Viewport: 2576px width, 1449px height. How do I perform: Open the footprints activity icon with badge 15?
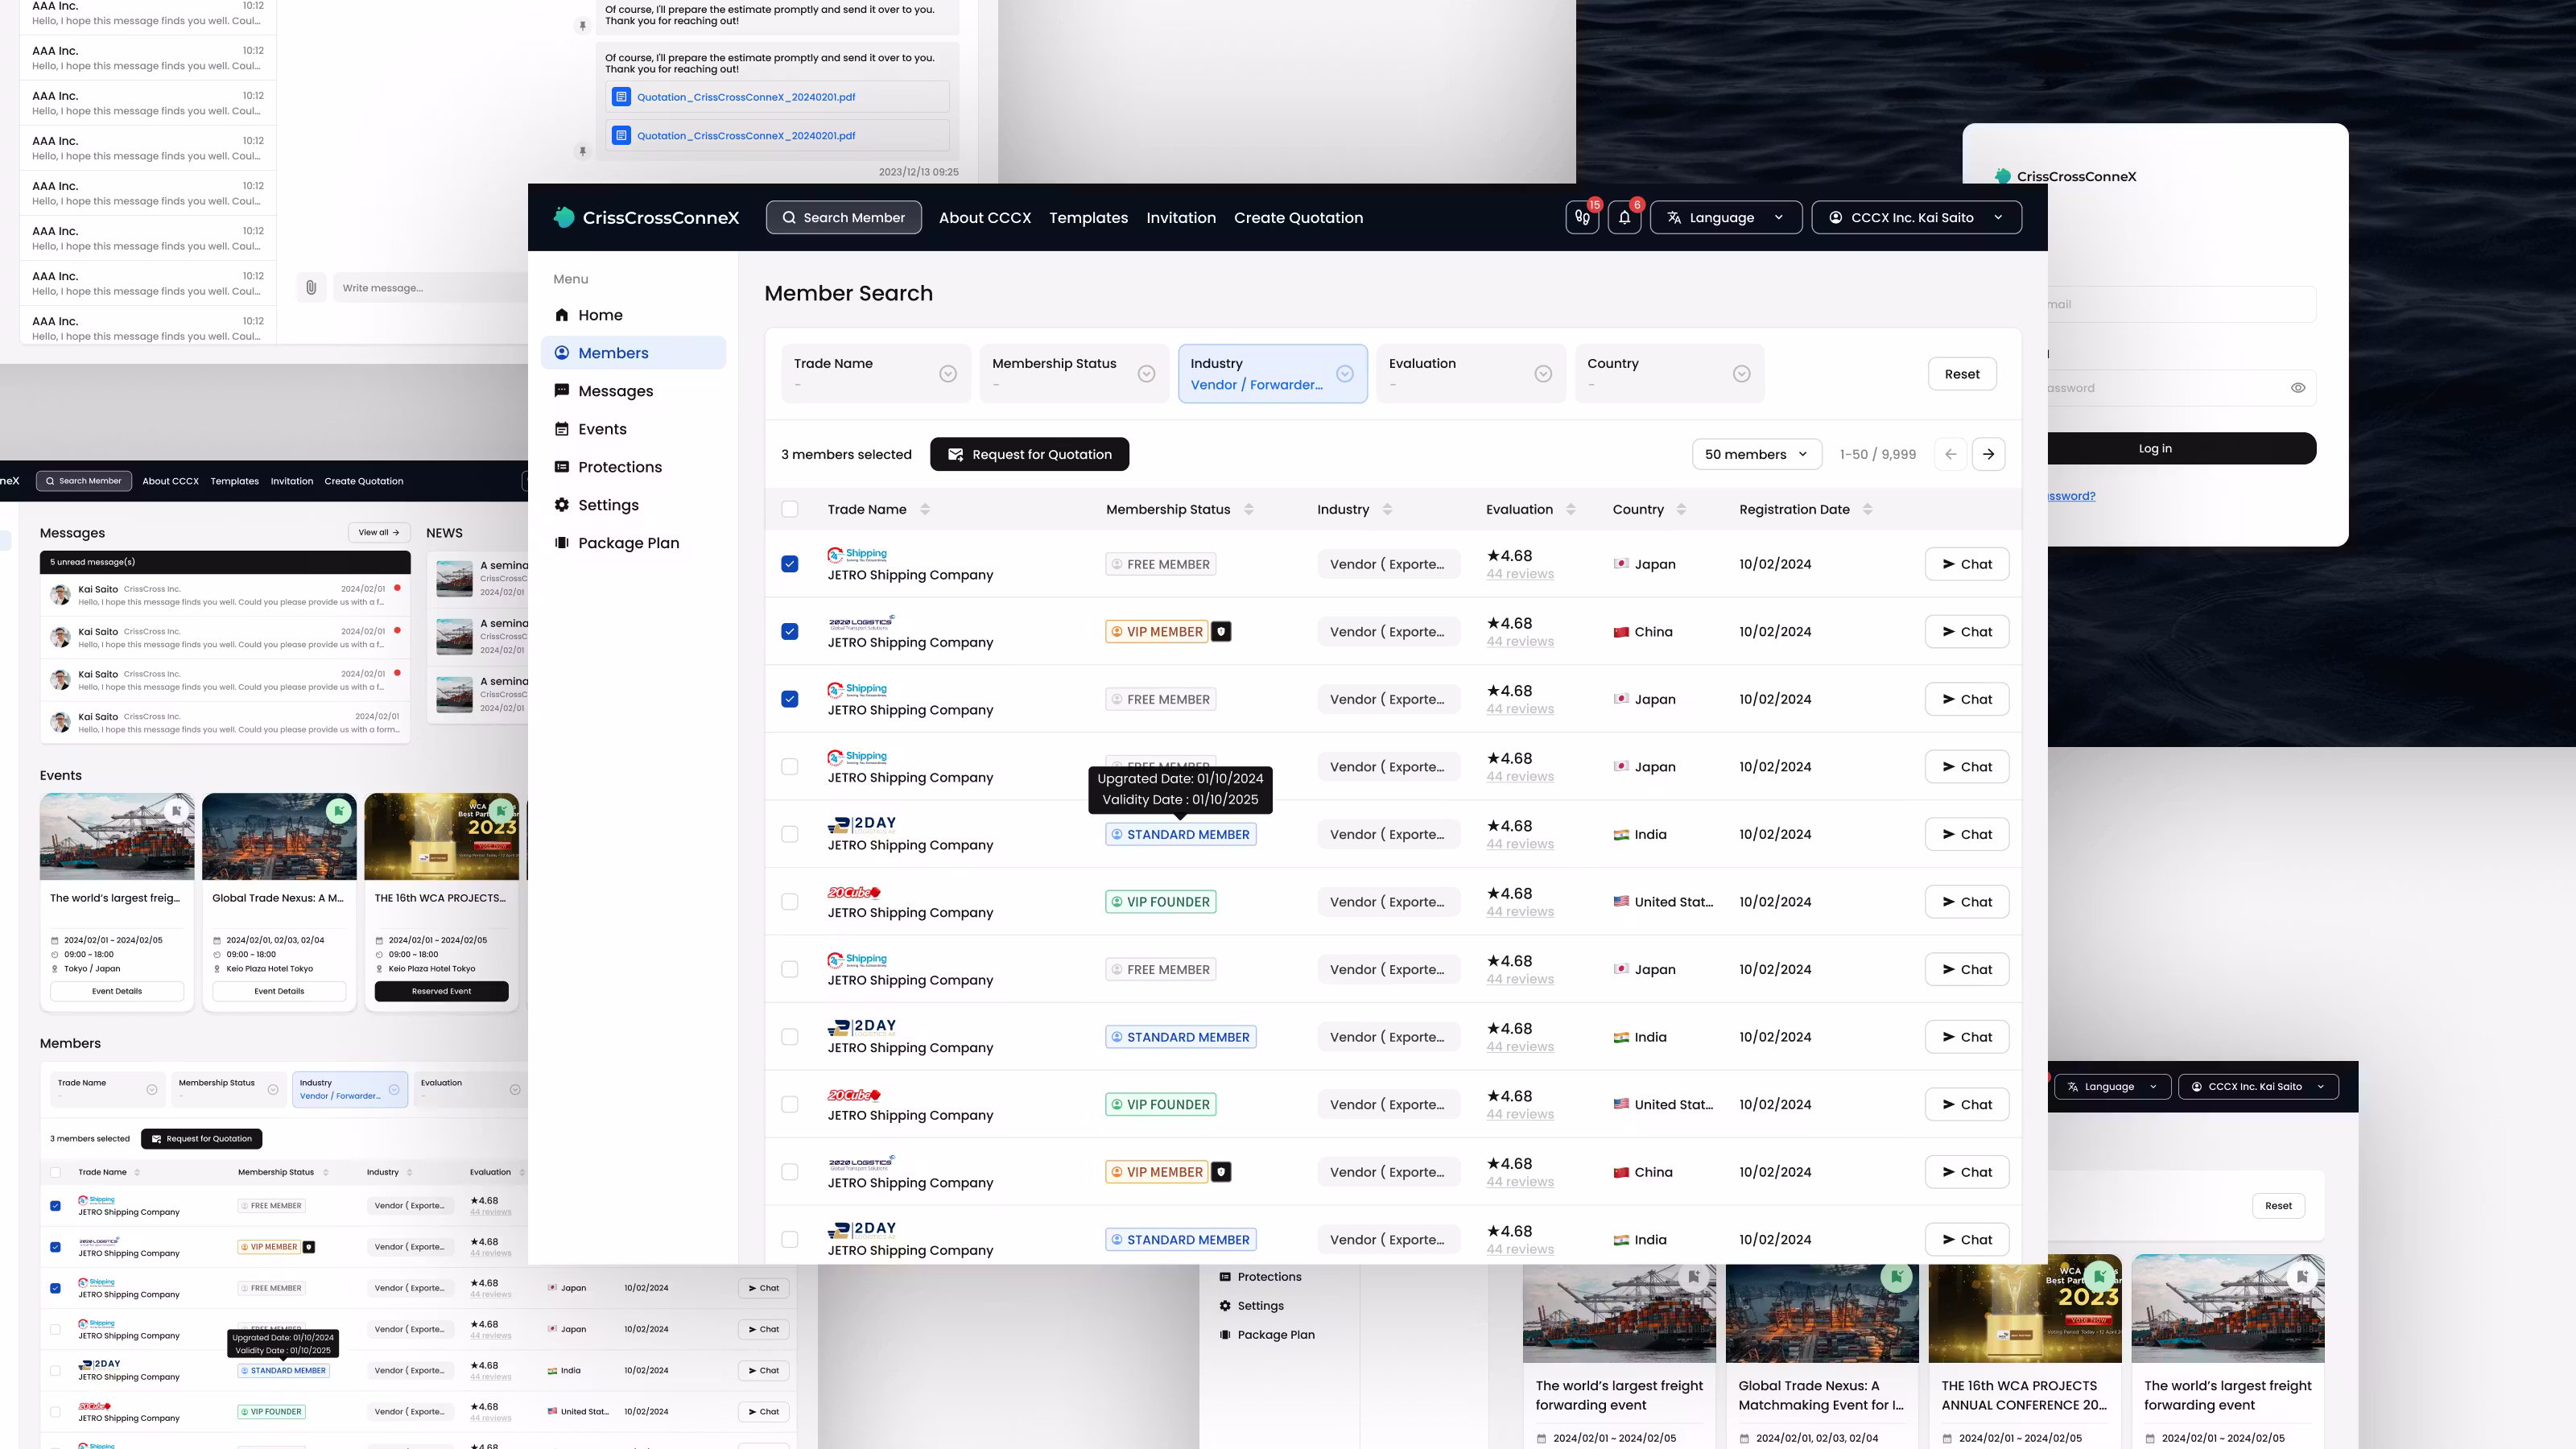(1582, 217)
